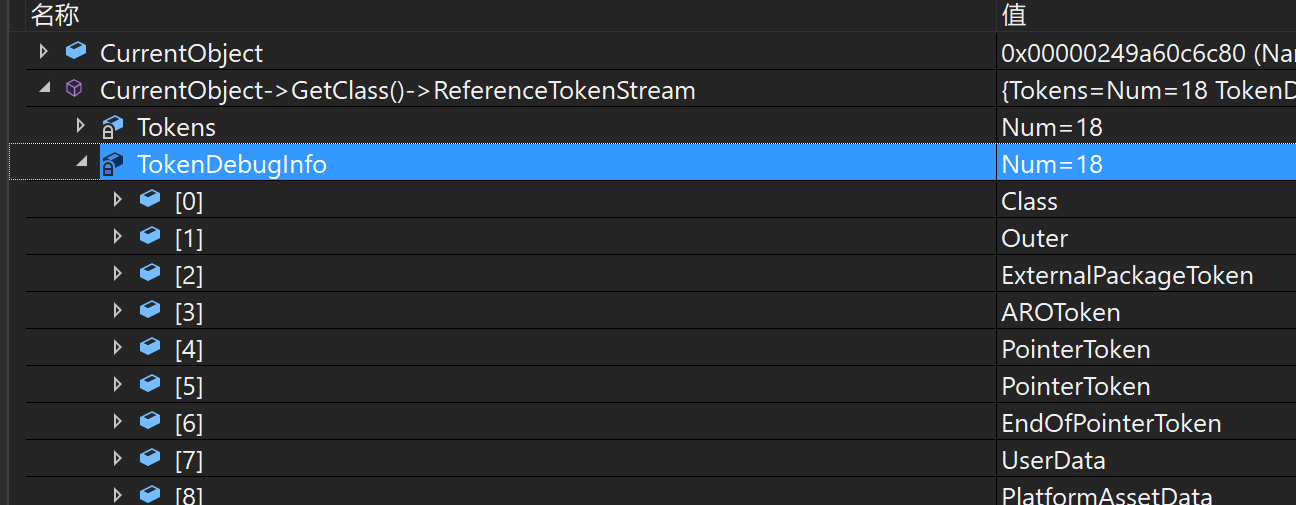Collapse the TokenDebugInfo array
The height and width of the screenshot is (505, 1296).
pyautogui.click(x=82, y=163)
